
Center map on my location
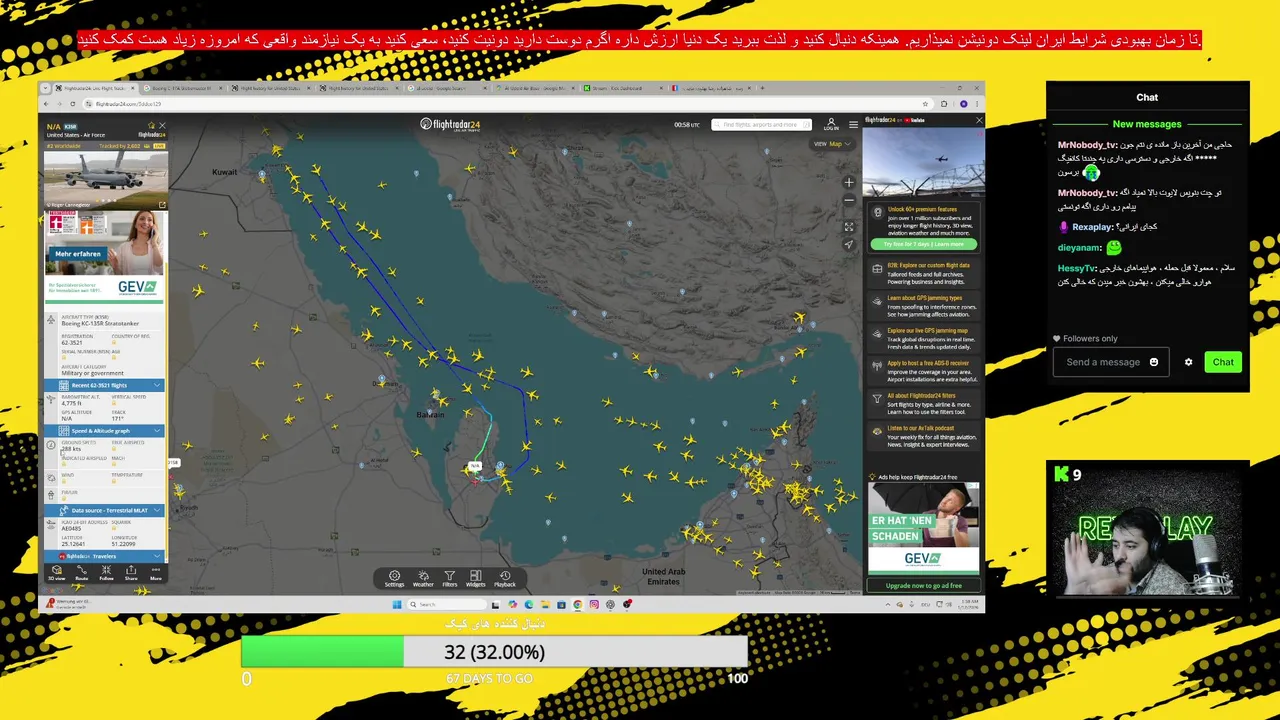[849, 245]
